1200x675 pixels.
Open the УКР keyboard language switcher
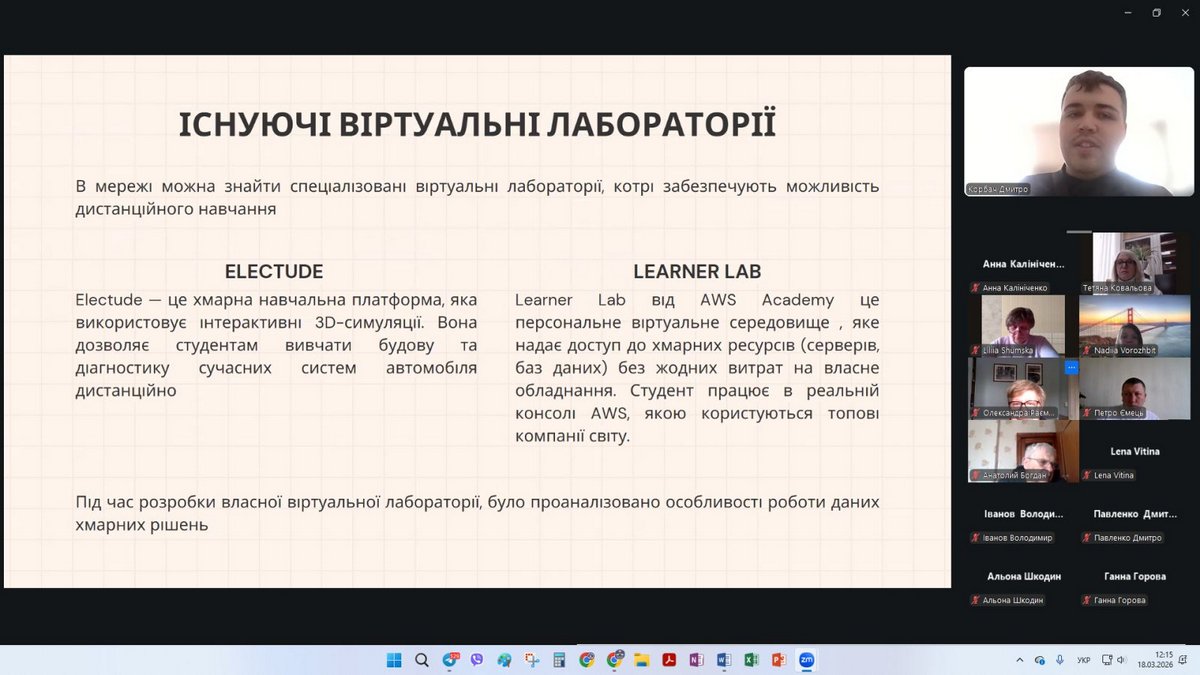click(x=1083, y=660)
